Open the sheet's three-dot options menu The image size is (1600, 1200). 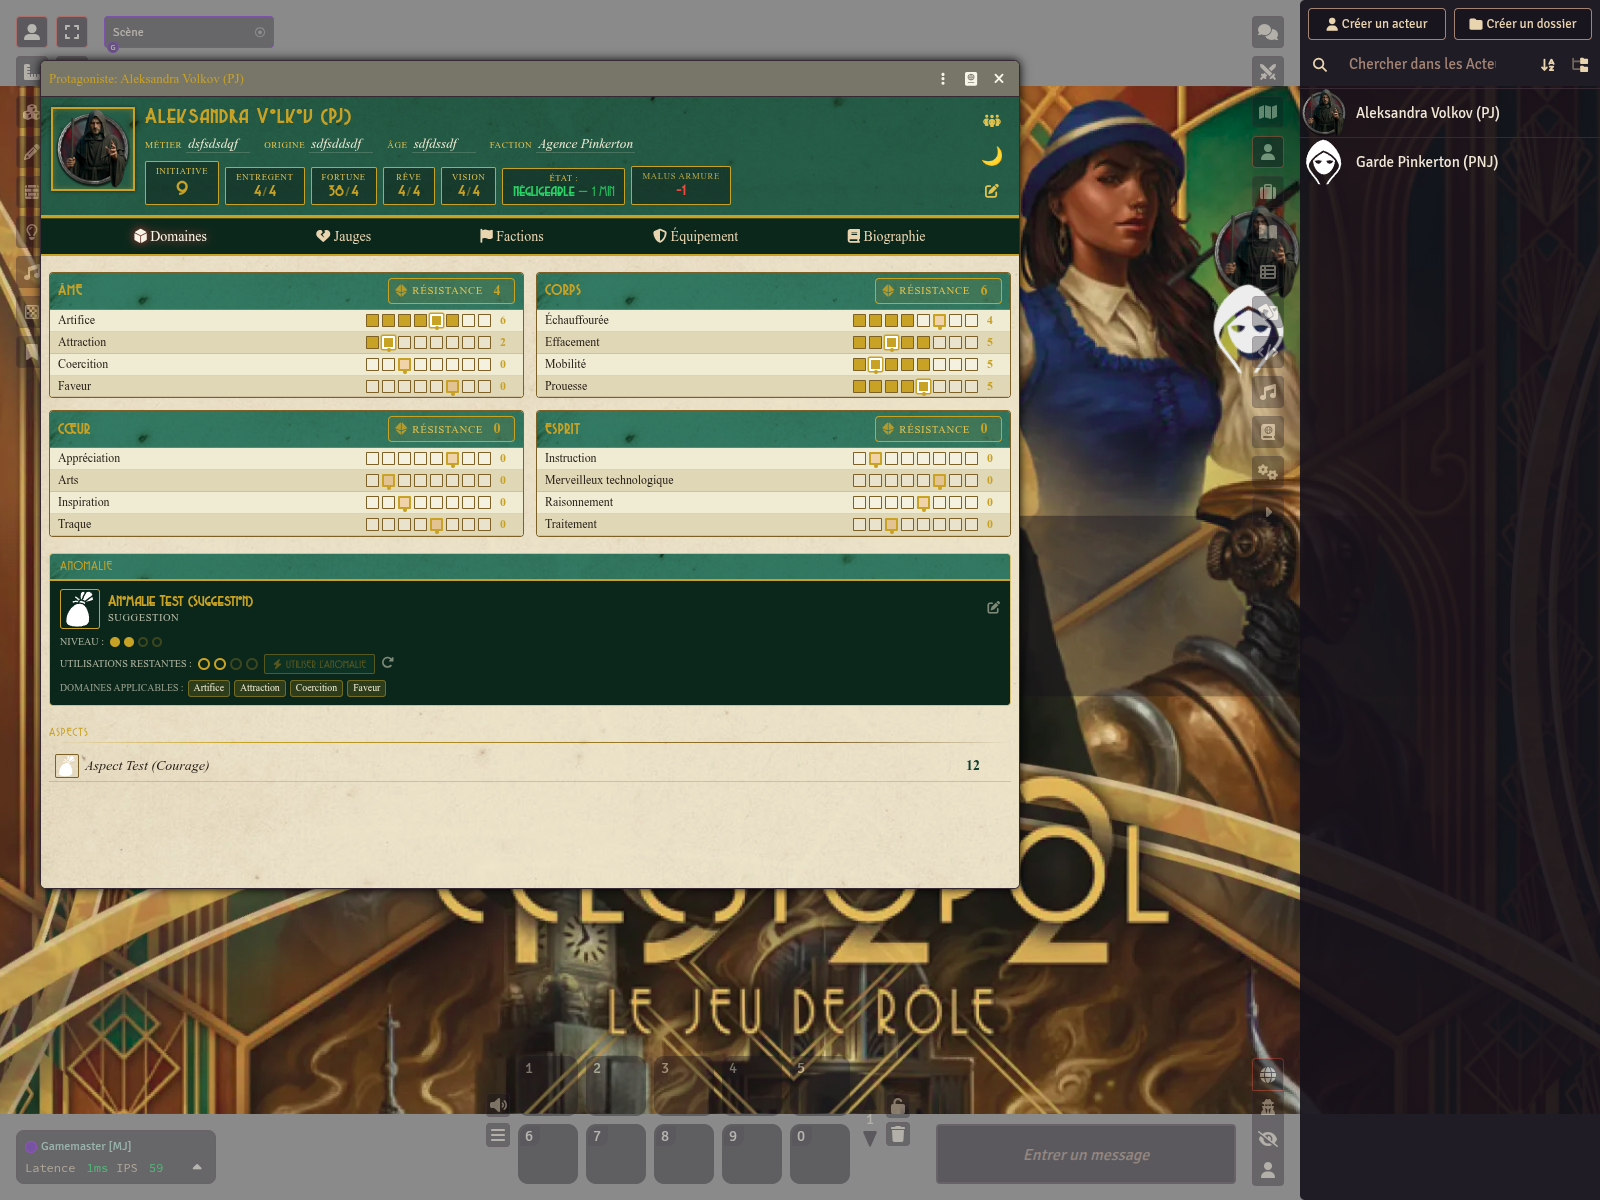tap(942, 78)
